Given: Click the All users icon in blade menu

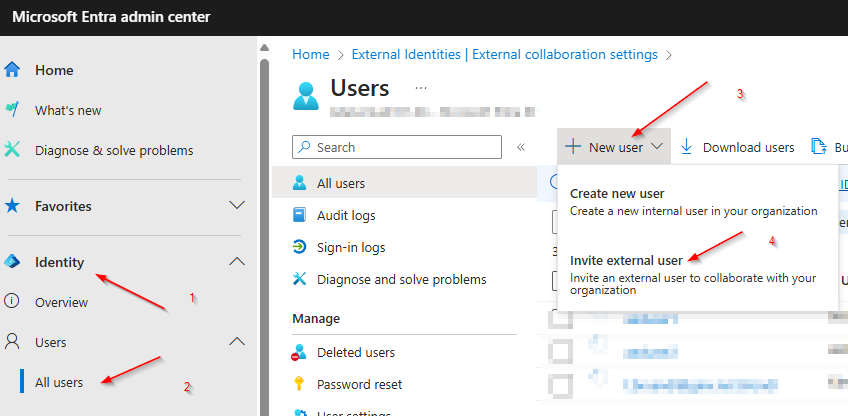Looking at the screenshot, I should 299,183.
